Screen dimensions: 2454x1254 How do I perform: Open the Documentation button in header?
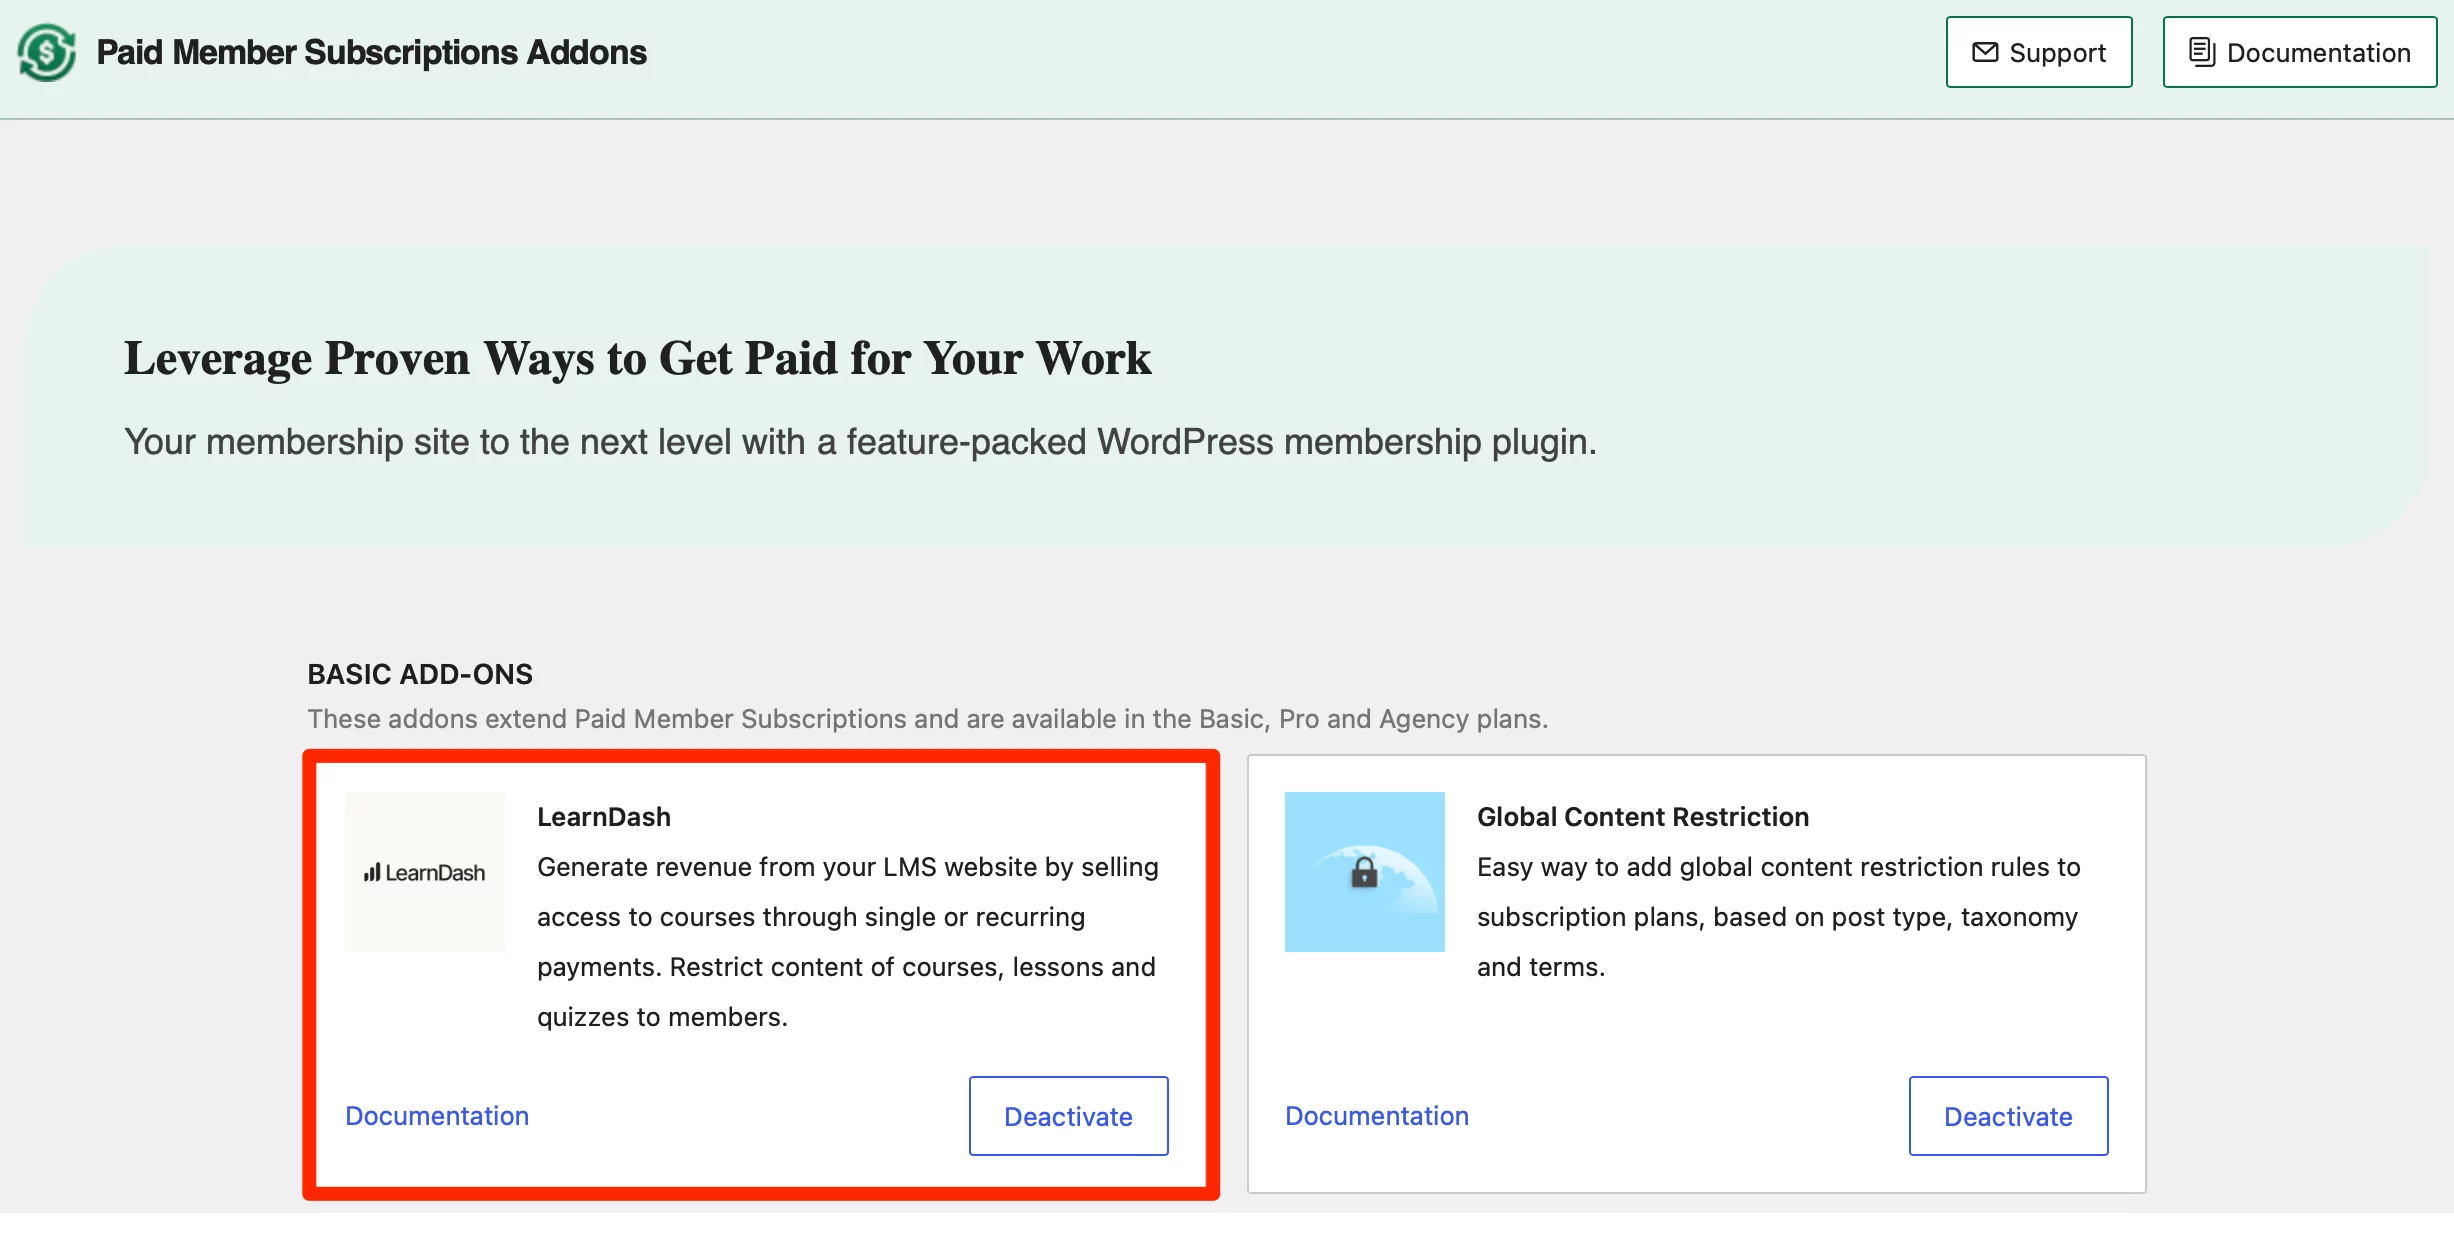(2299, 52)
